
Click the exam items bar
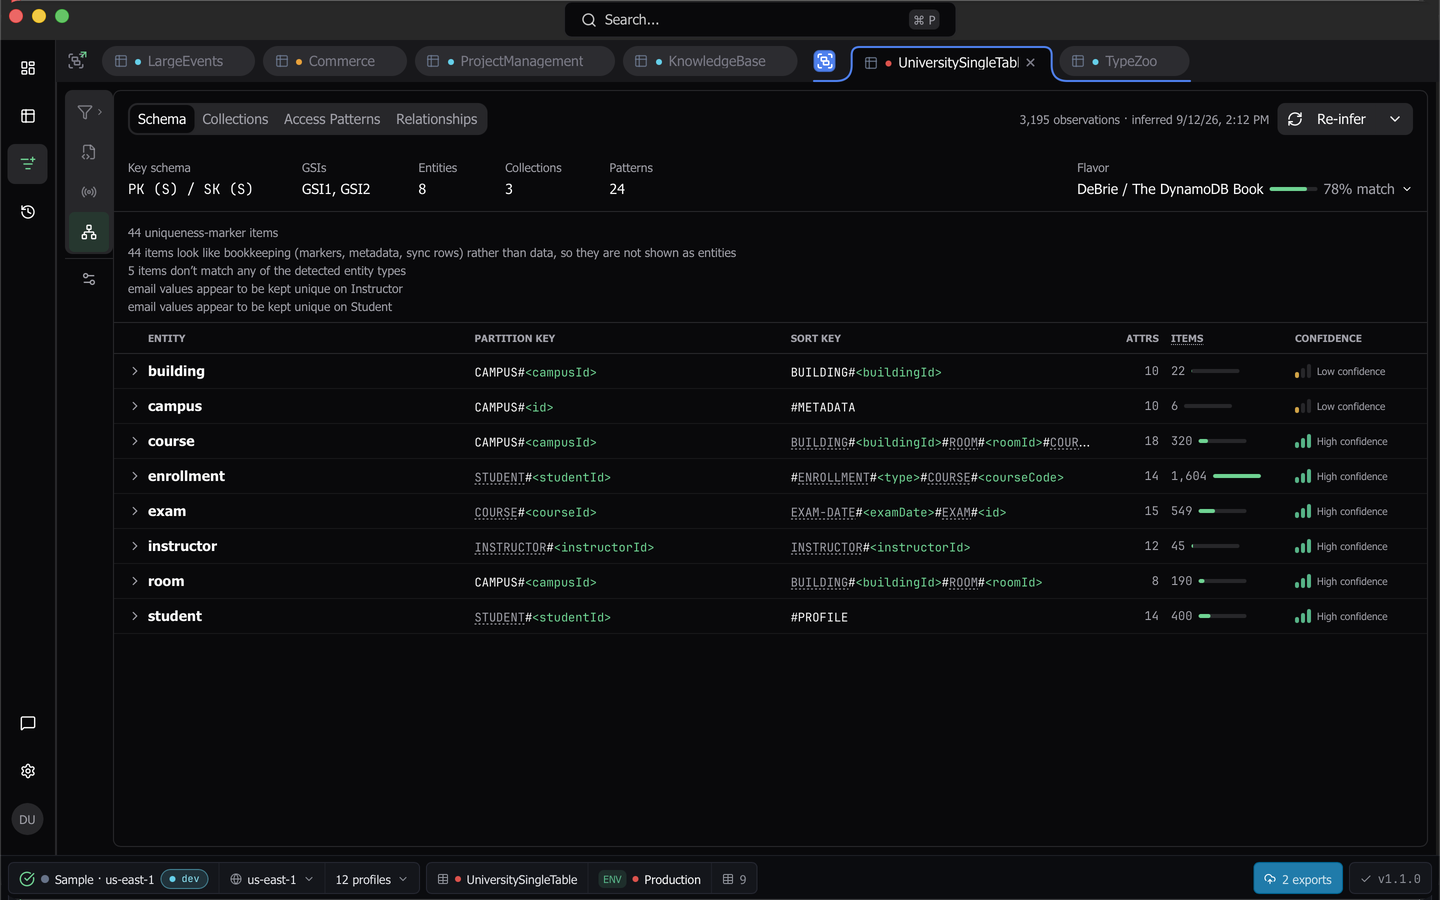pos(1222,511)
